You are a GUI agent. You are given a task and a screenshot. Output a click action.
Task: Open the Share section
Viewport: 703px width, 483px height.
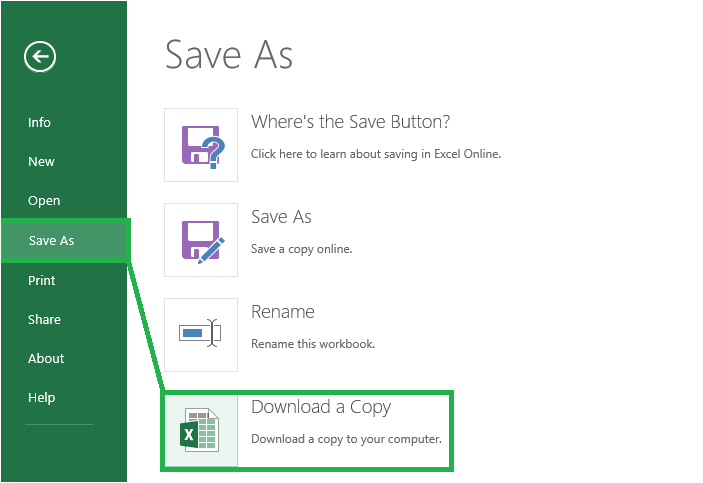[44, 319]
